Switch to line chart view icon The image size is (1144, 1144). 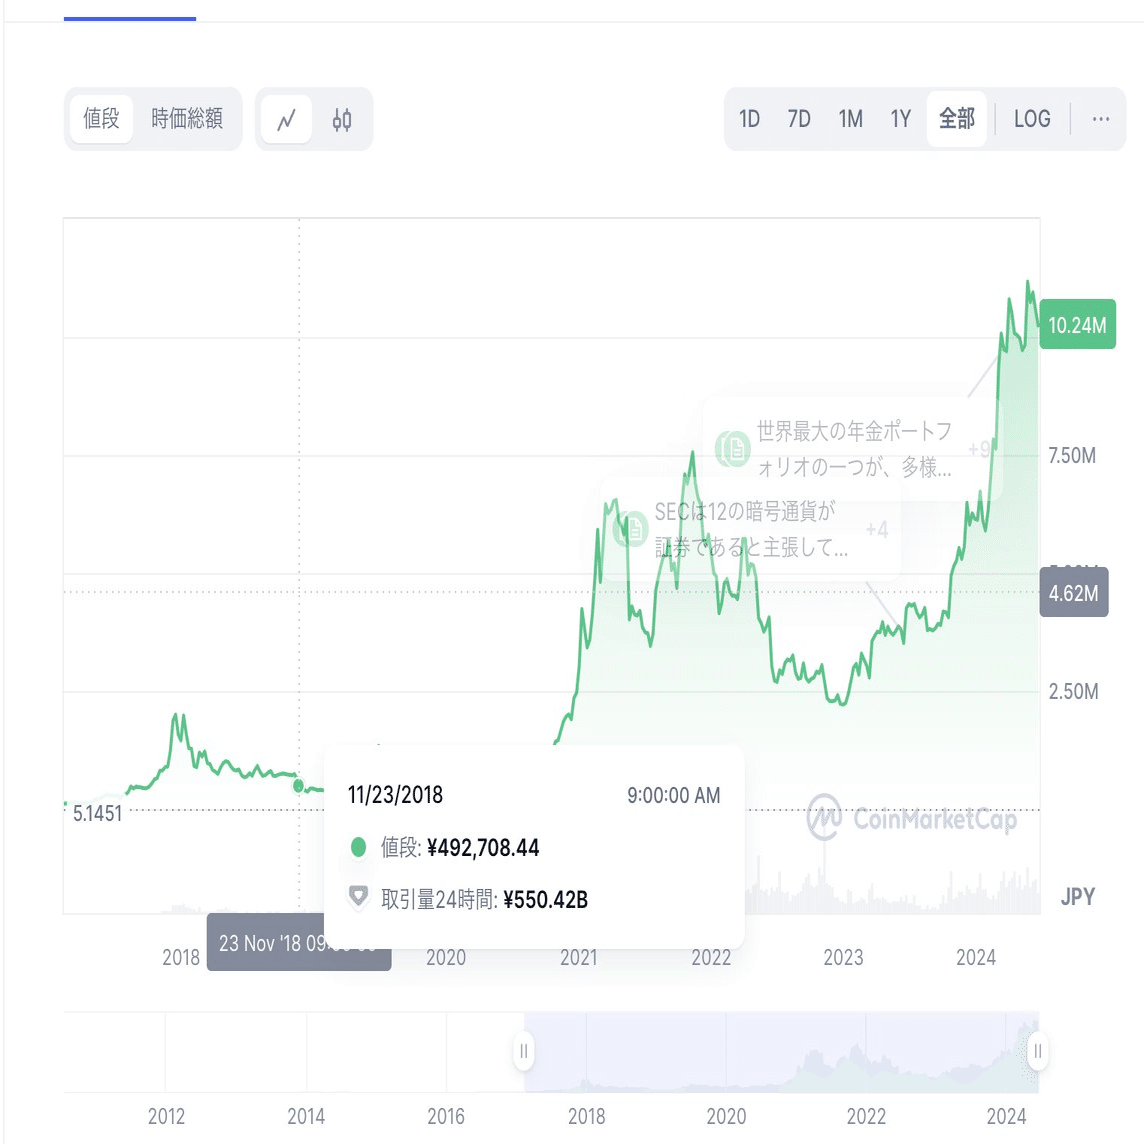click(x=286, y=120)
